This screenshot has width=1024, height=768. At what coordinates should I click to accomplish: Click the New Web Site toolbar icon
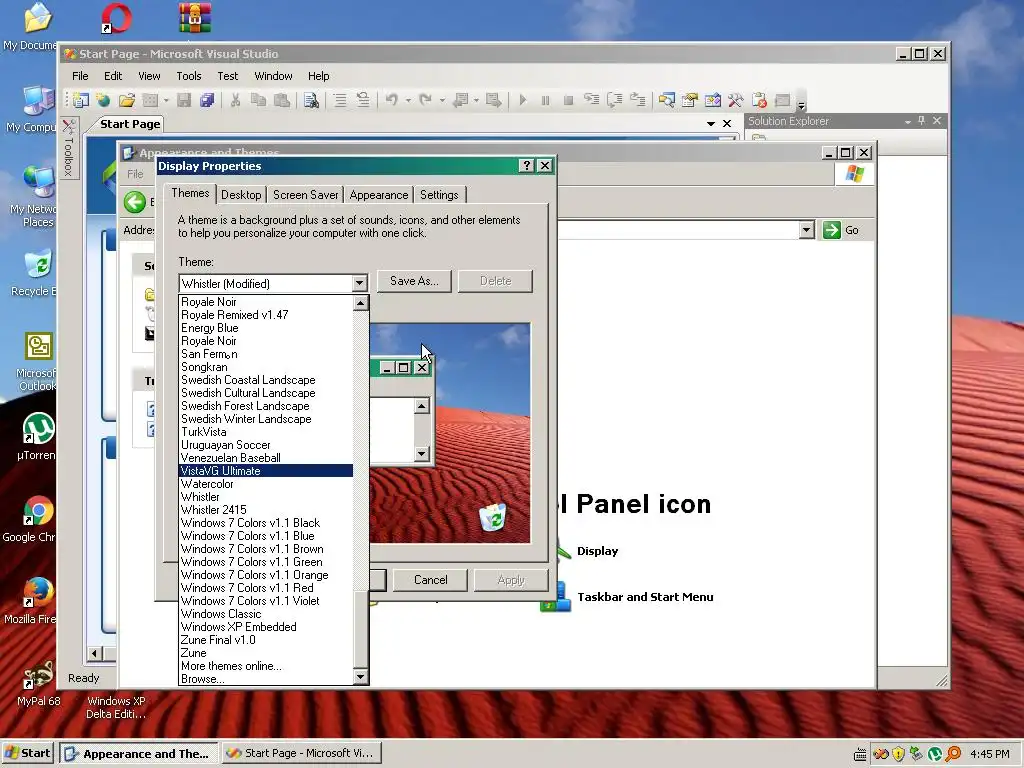click(x=103, y=100)
